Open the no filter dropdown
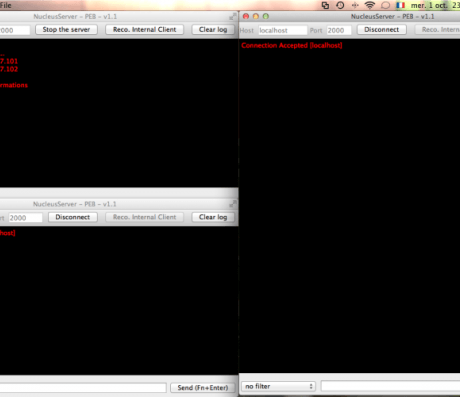Image resolution: width=460 pixels, height=397 pixels. pos(278,386)
